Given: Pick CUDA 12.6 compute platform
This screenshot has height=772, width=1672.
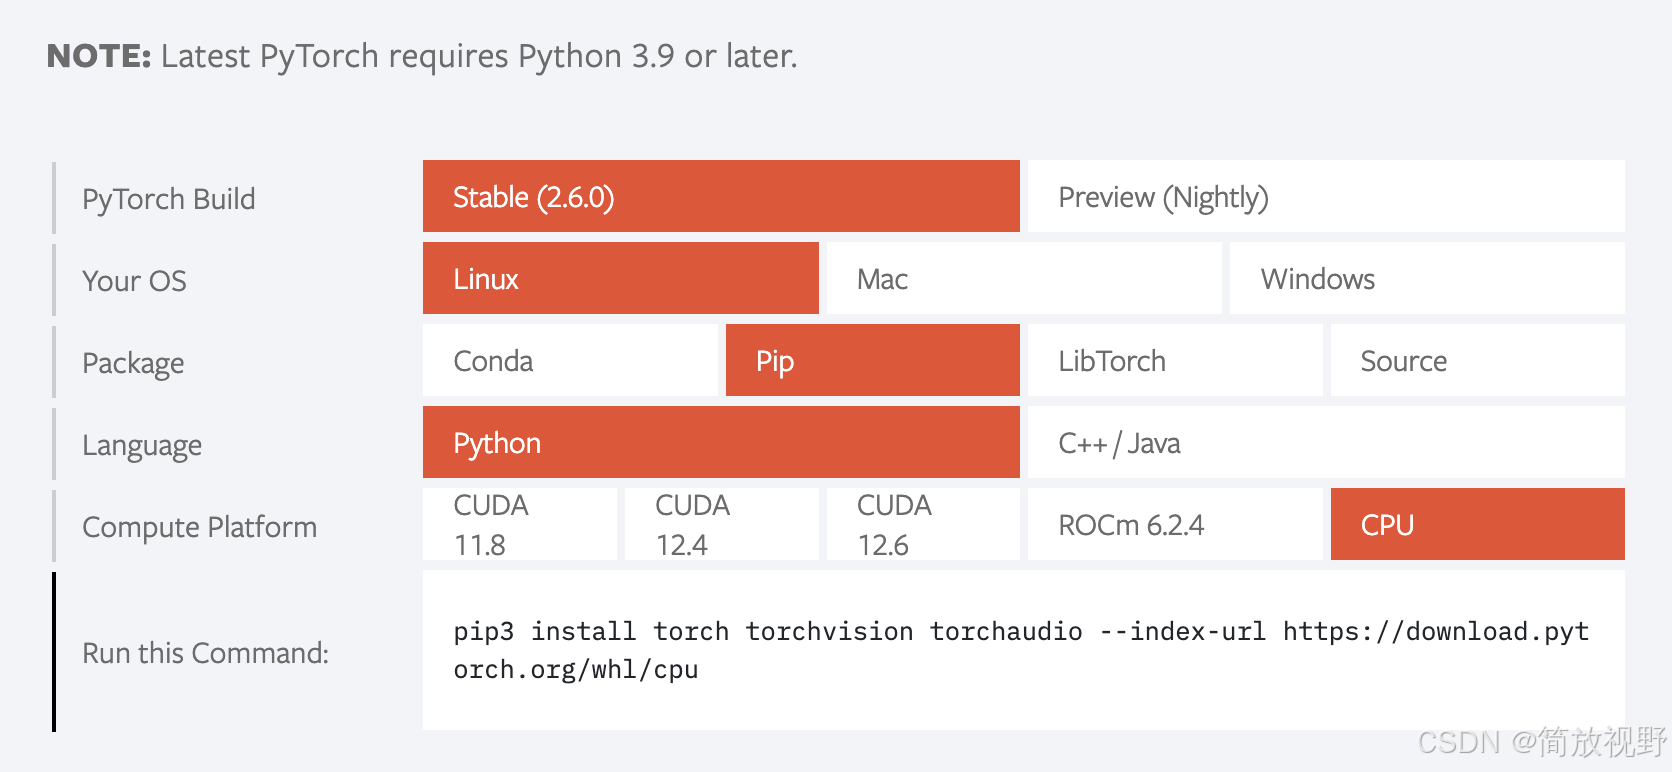Looking at the screenshot, I should (922, 525).
